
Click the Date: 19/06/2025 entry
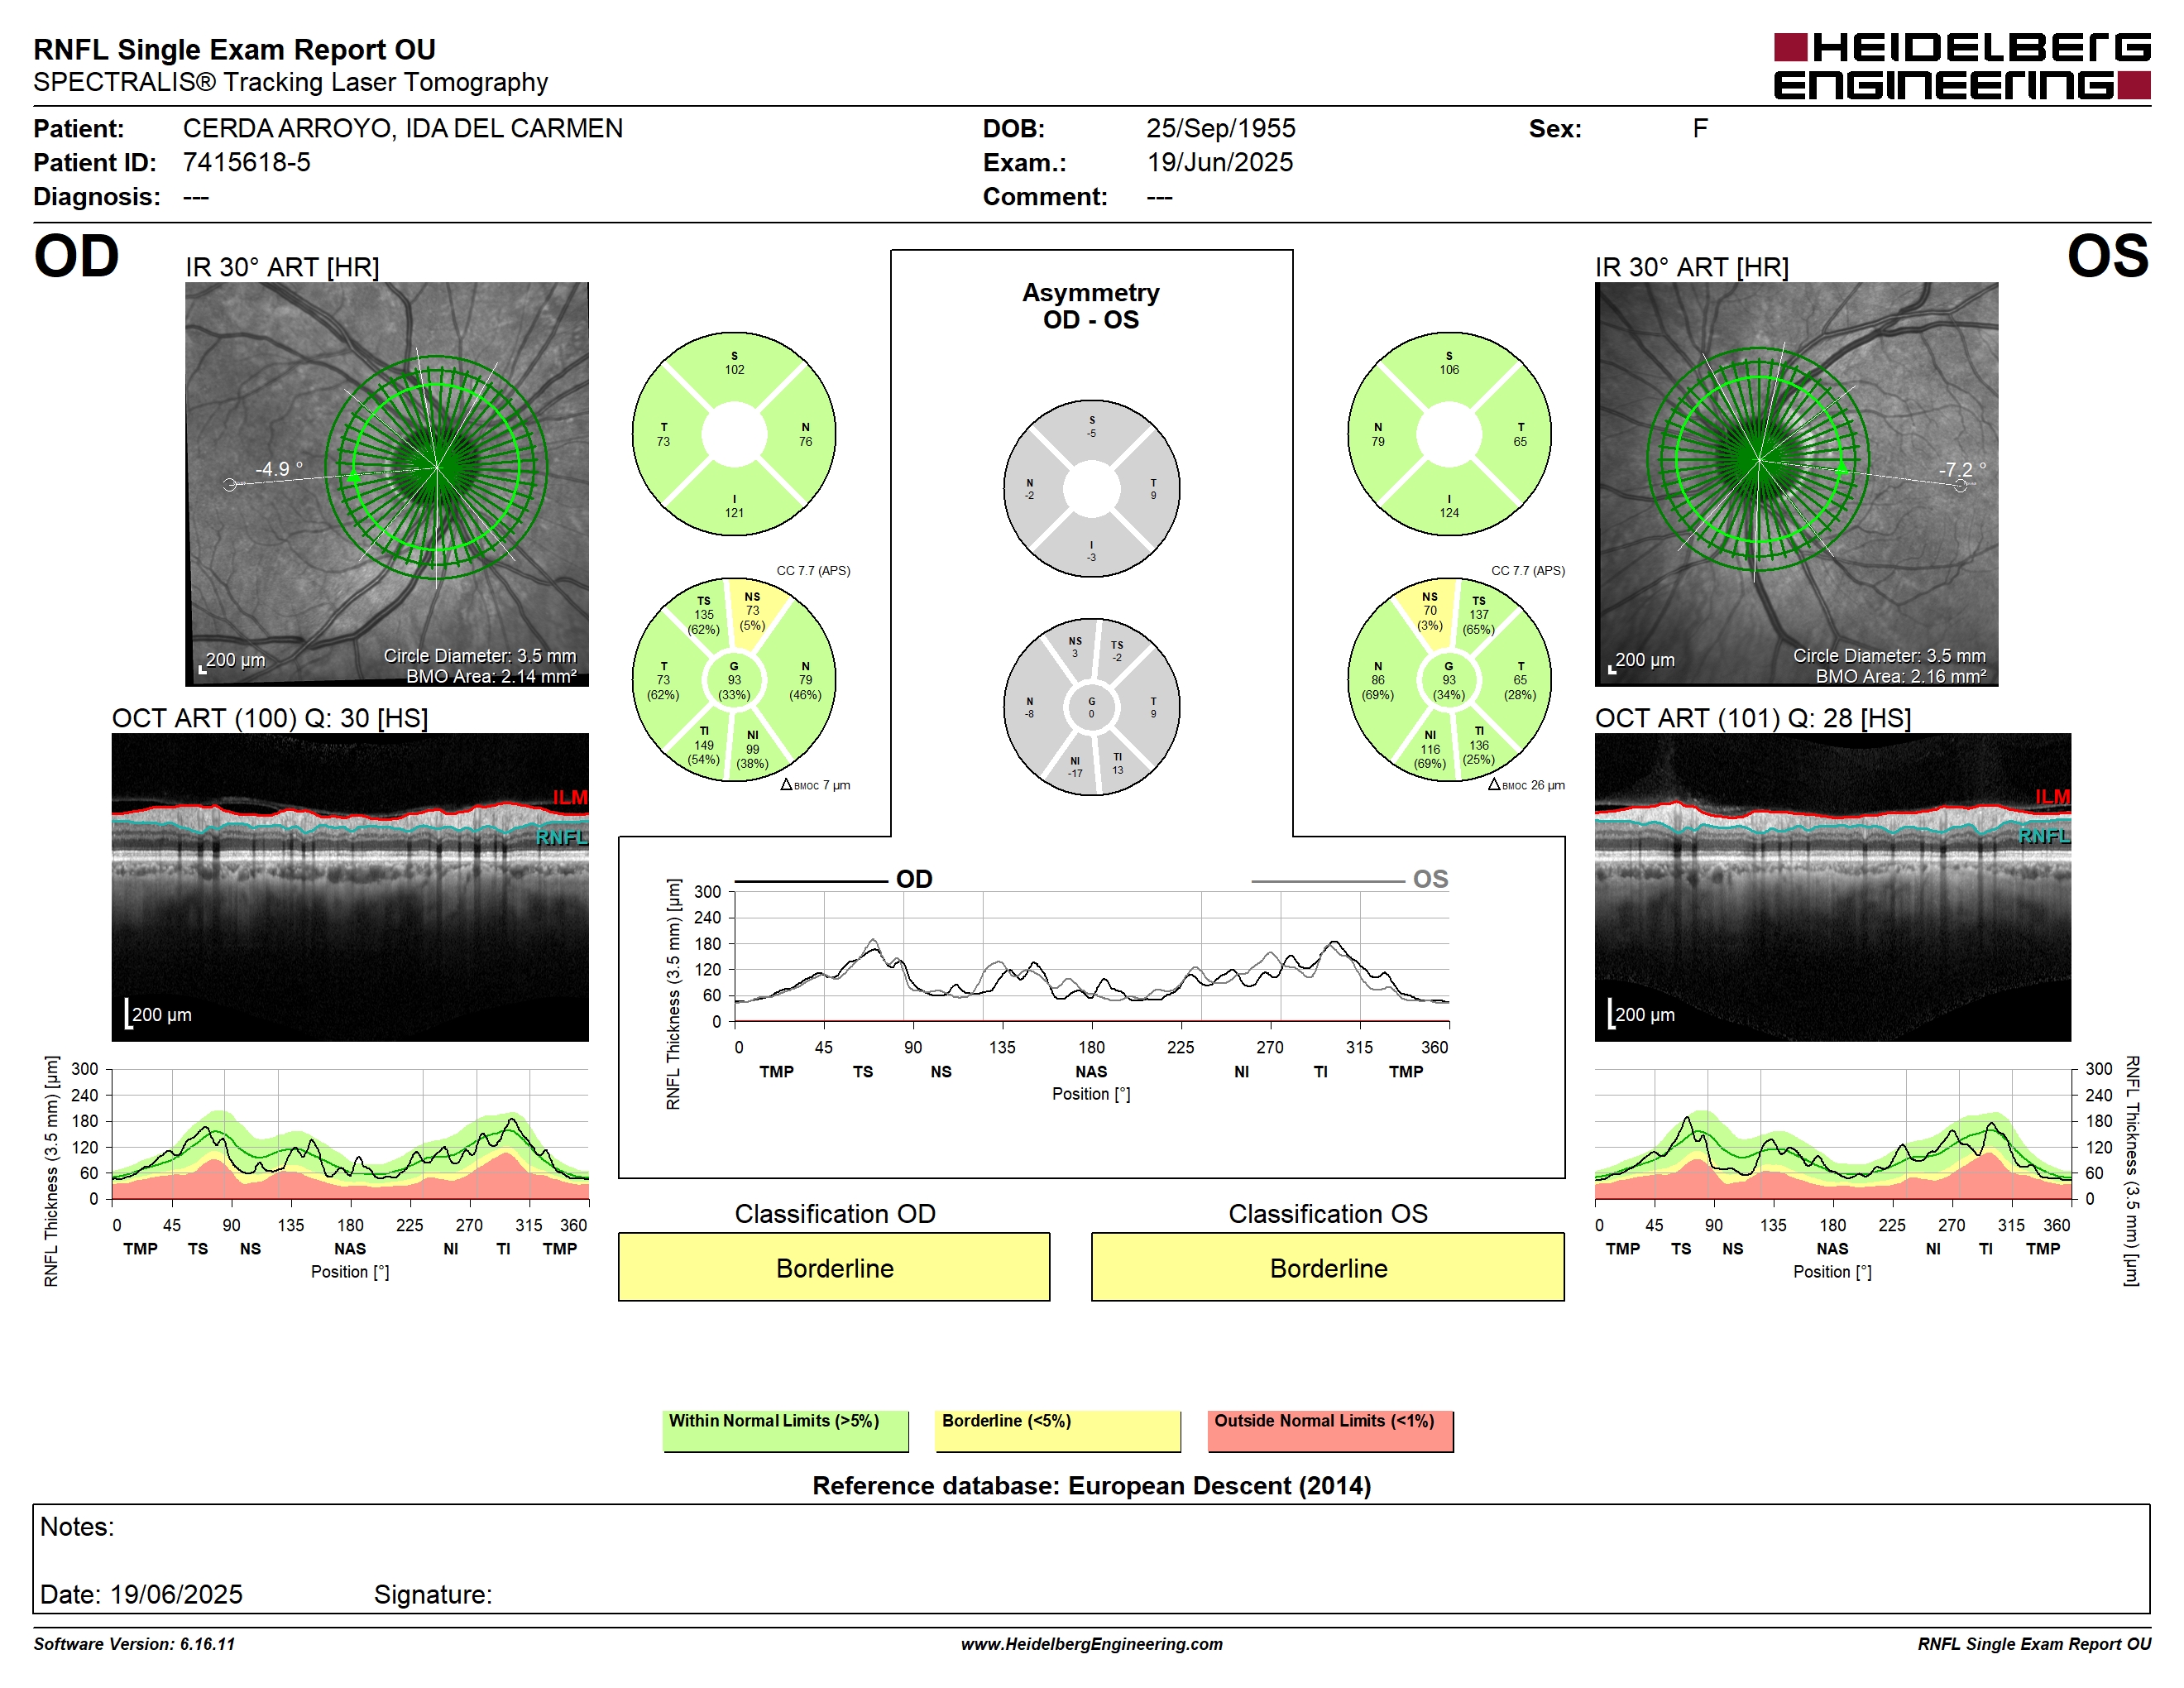tap(141, 1594)
